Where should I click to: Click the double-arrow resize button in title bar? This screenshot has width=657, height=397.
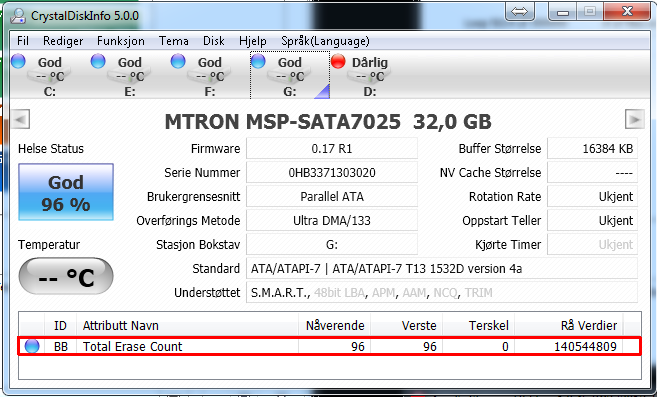520,12
